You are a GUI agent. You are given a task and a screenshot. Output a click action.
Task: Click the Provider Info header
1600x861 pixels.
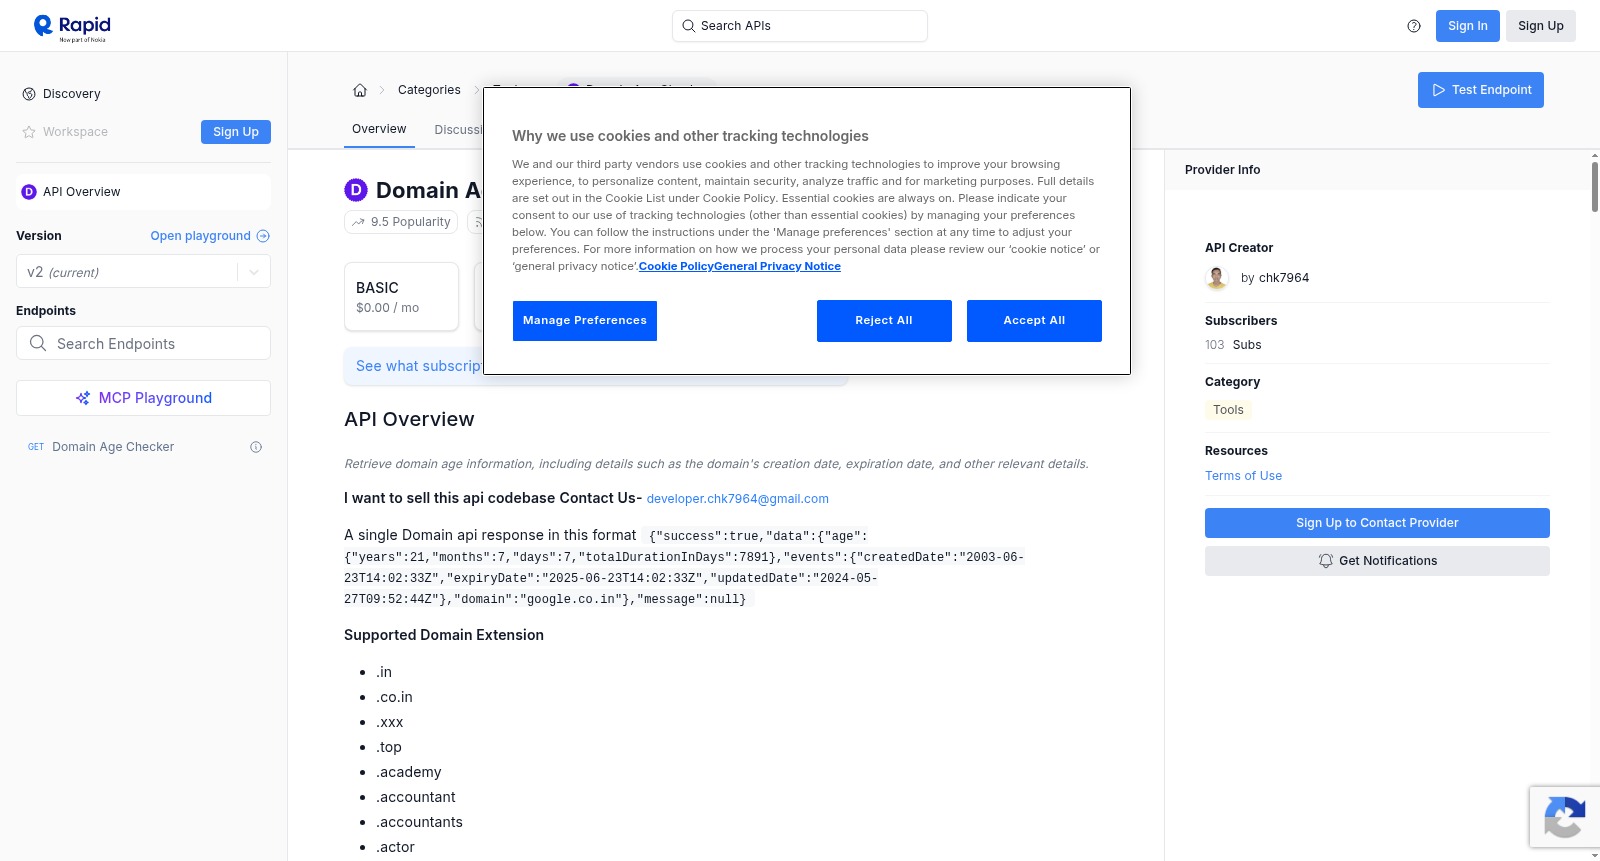[1222, 170]
